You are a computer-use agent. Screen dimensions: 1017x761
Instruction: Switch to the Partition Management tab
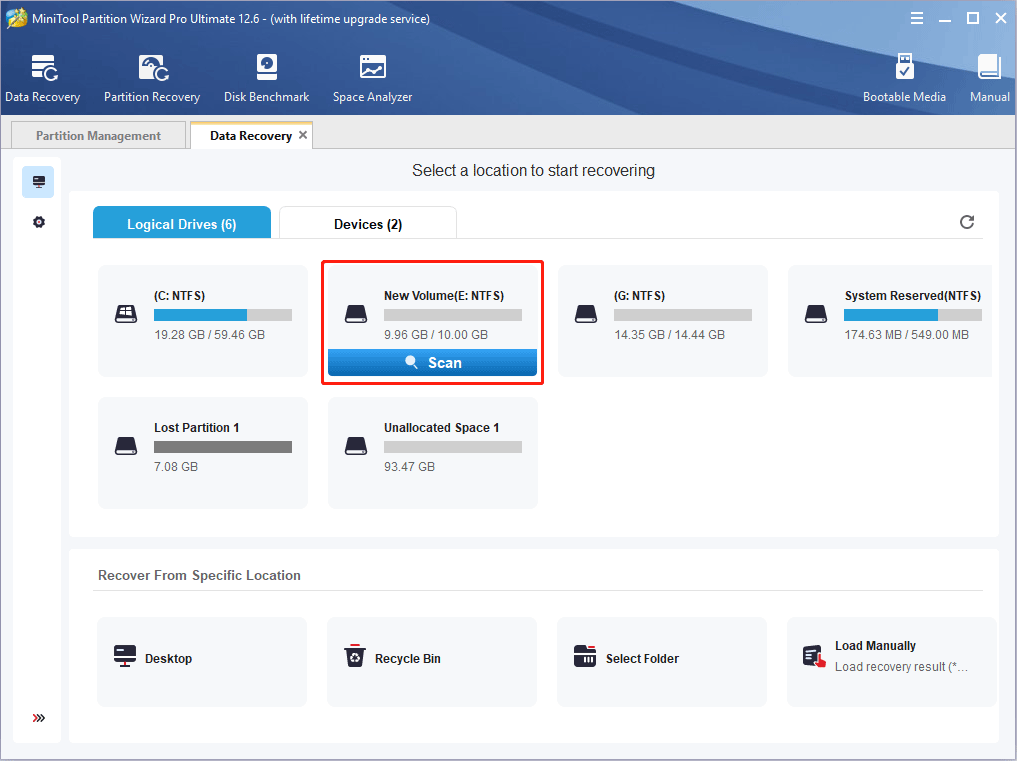(98, 136)
